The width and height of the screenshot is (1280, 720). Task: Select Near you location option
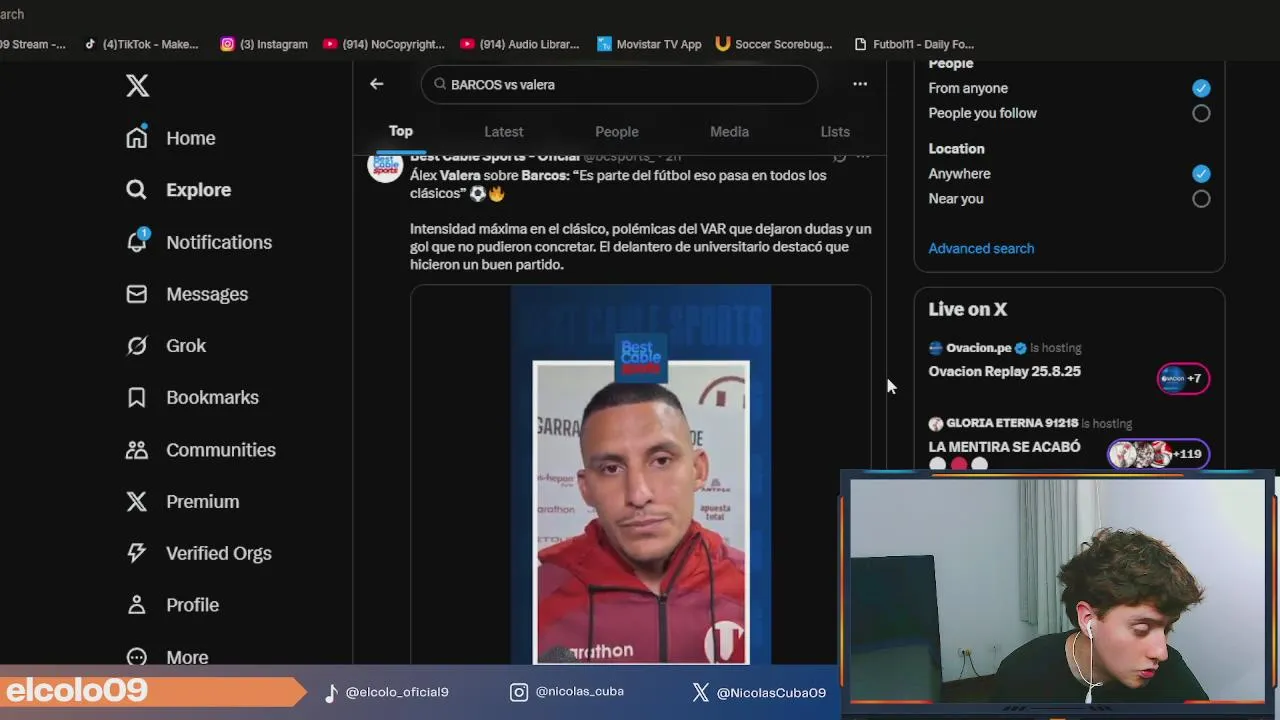coord(1201,198)
